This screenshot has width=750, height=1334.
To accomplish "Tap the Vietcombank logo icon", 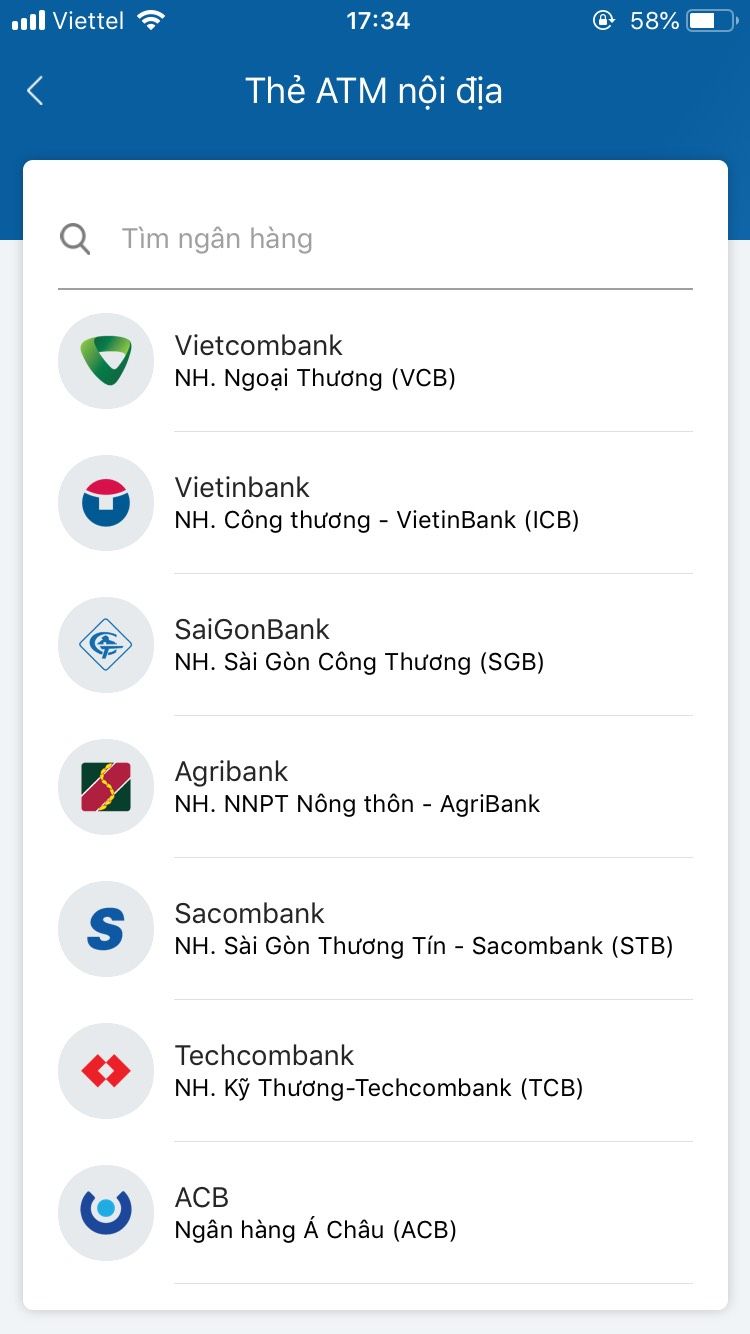I will pos(106,361).
